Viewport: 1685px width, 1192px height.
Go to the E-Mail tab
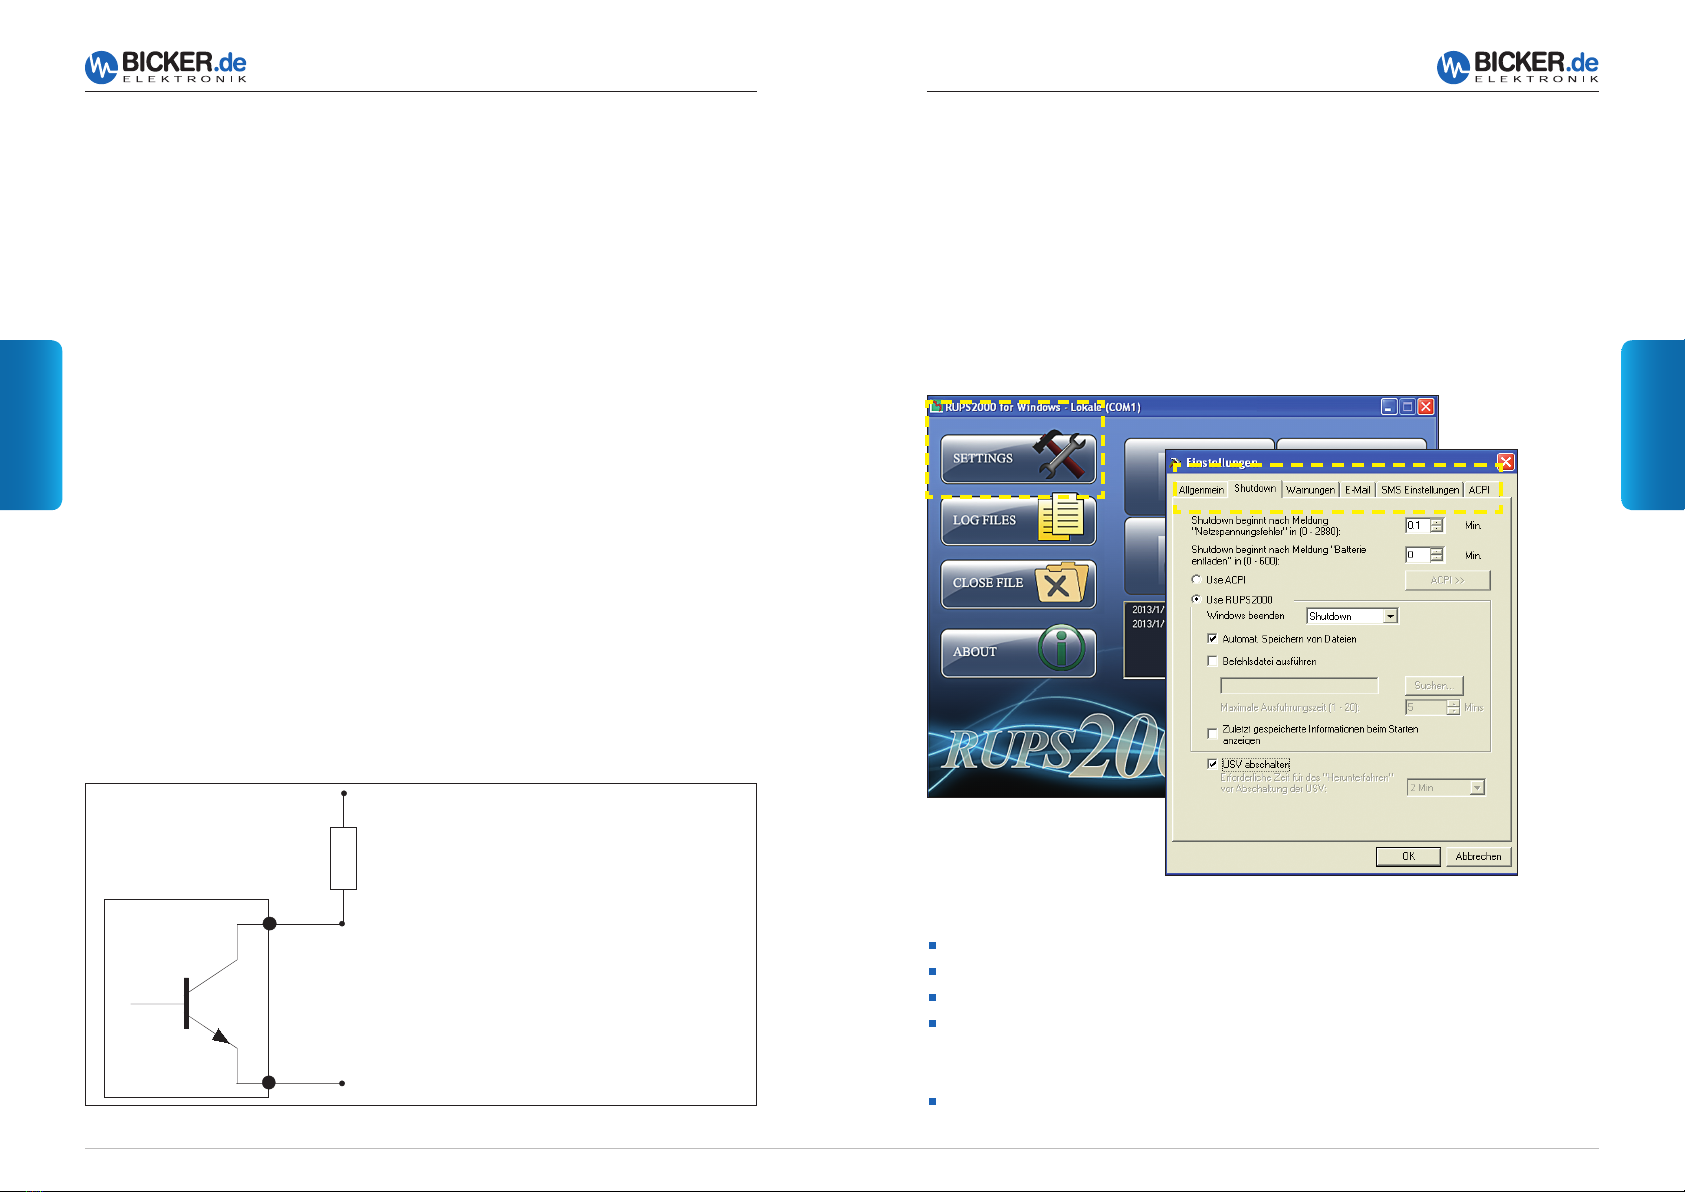tap(1357, 490)
